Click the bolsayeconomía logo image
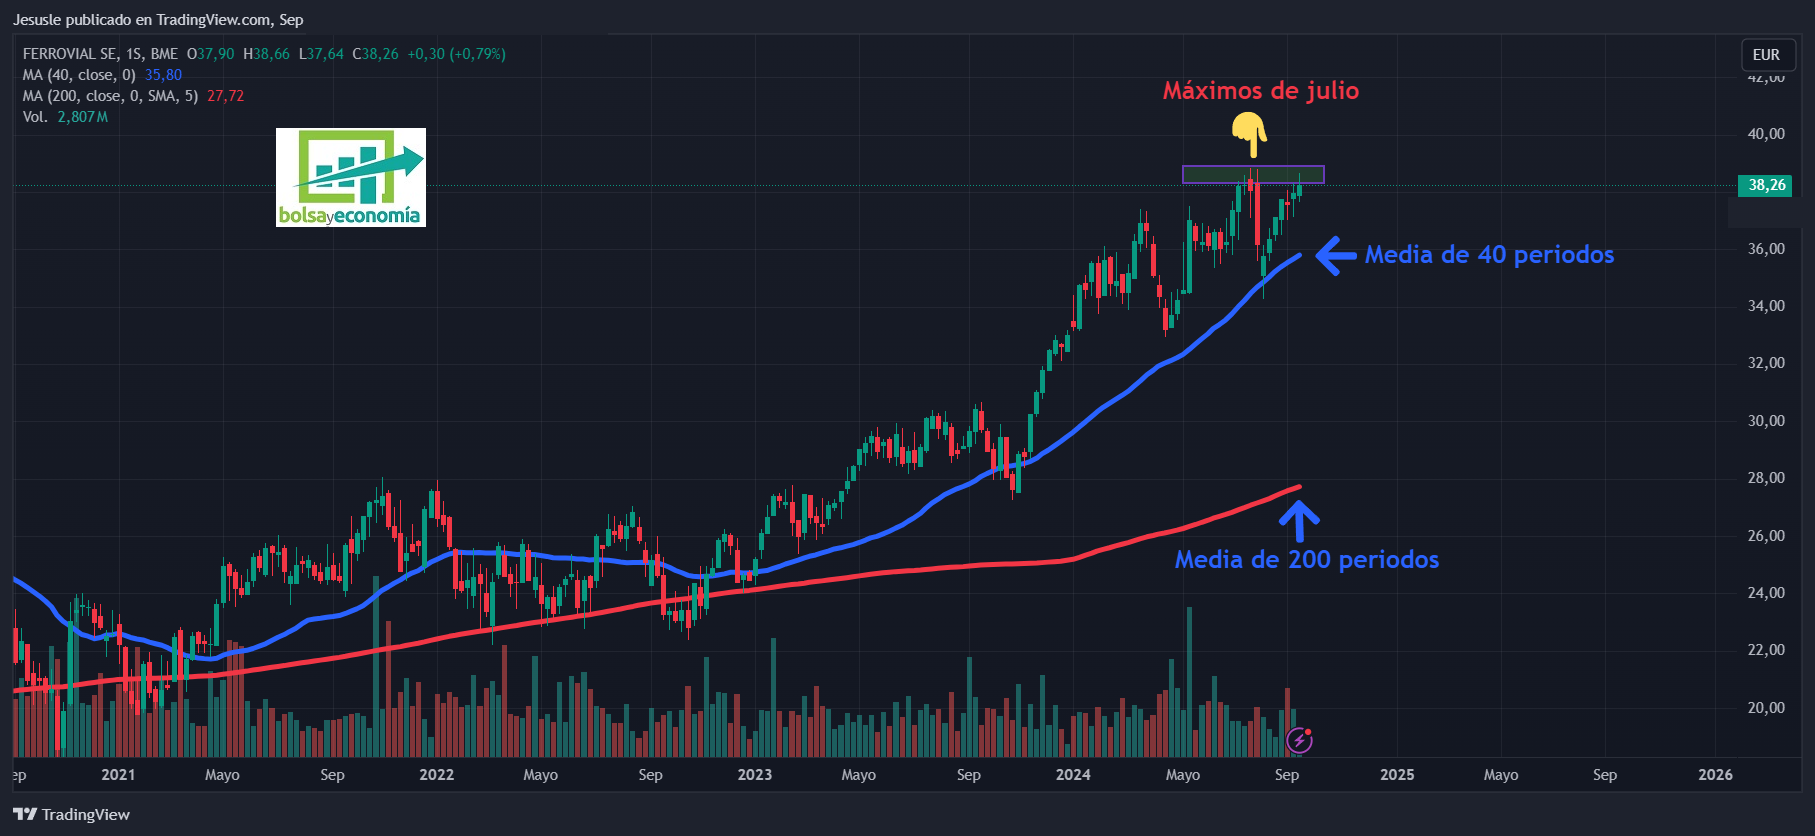This screenshot has width=1815, height=836. coord(351,177)
